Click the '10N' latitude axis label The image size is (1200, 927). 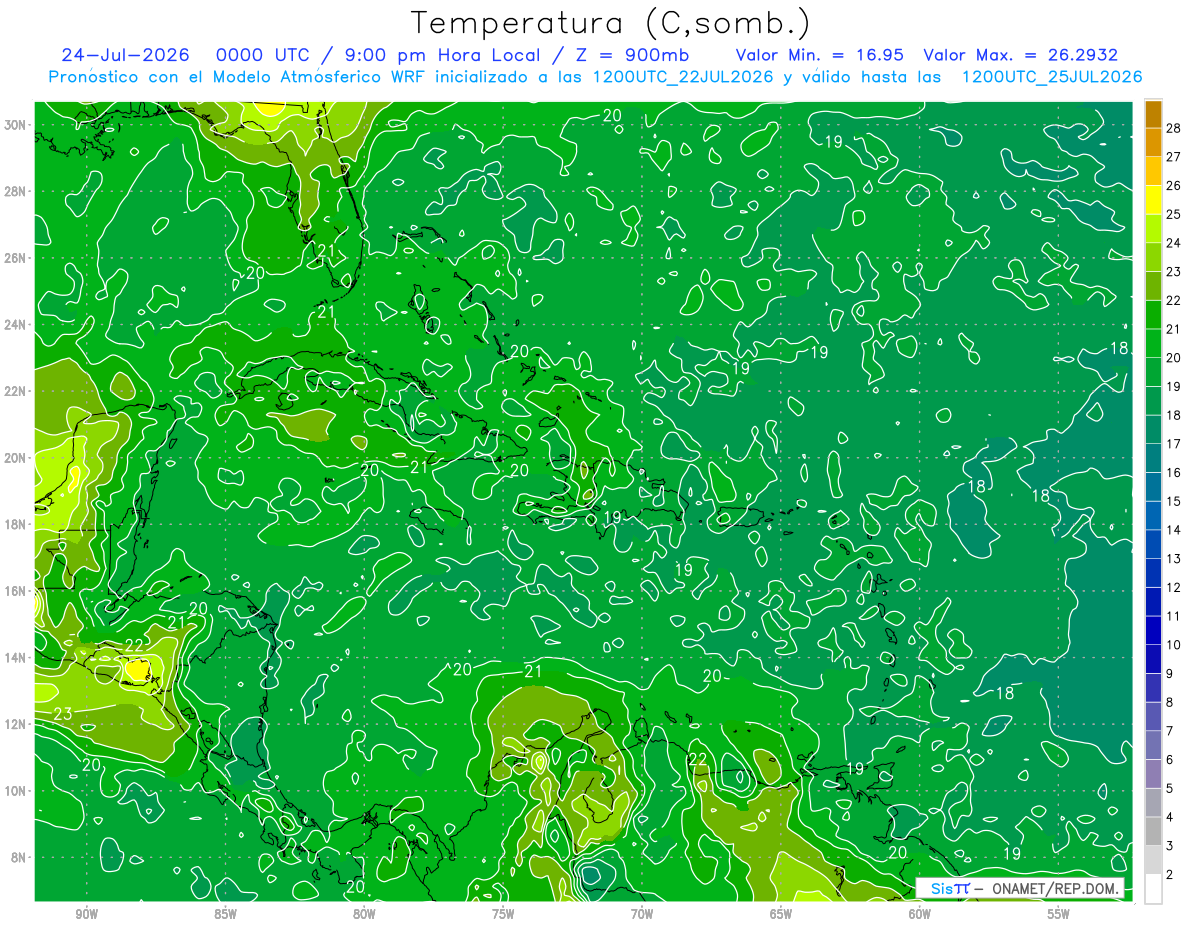[17, 791]
